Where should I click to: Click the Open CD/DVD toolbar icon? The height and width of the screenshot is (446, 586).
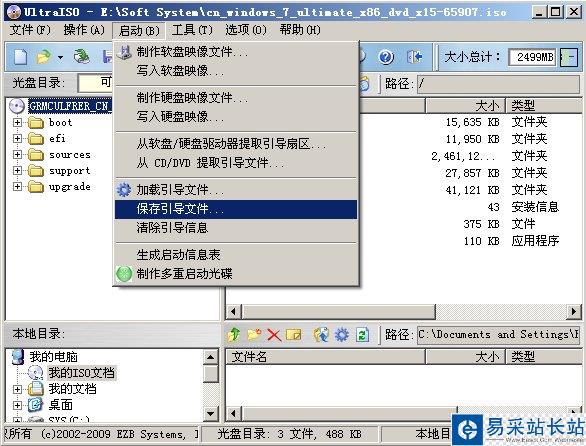click(81, 56)
